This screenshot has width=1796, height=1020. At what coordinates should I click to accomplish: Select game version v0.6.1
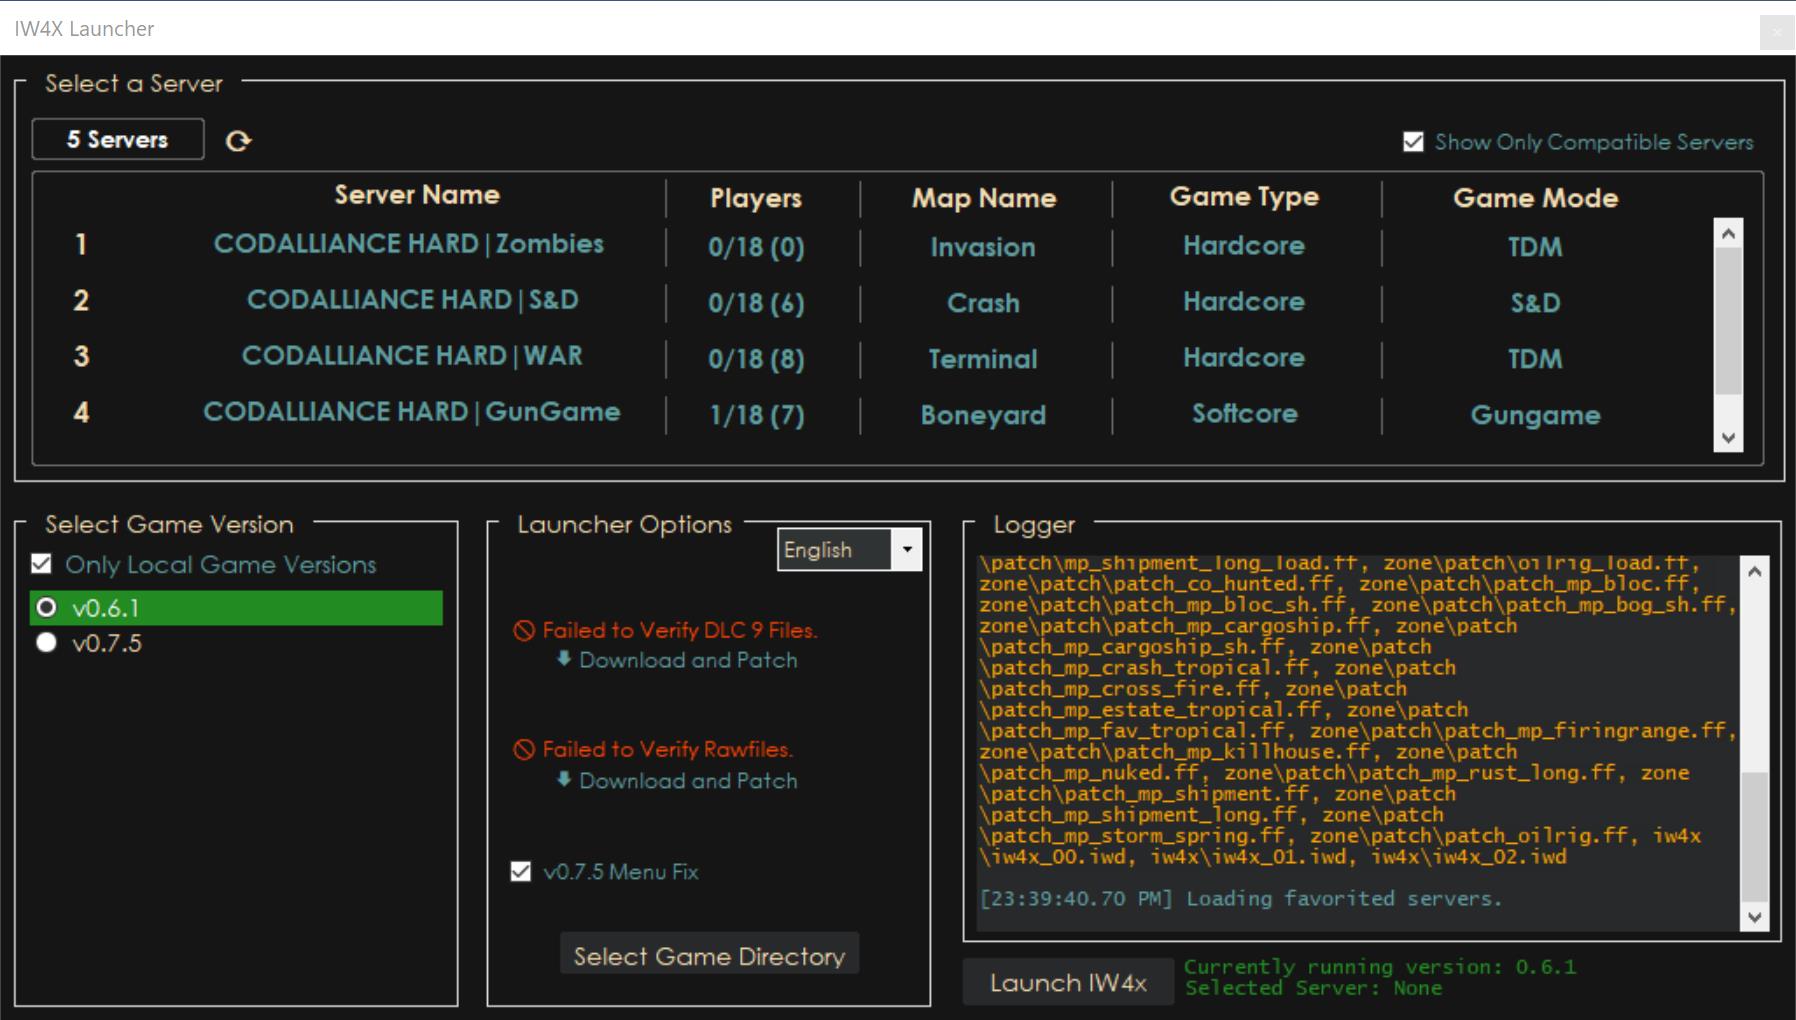[236, 608]
